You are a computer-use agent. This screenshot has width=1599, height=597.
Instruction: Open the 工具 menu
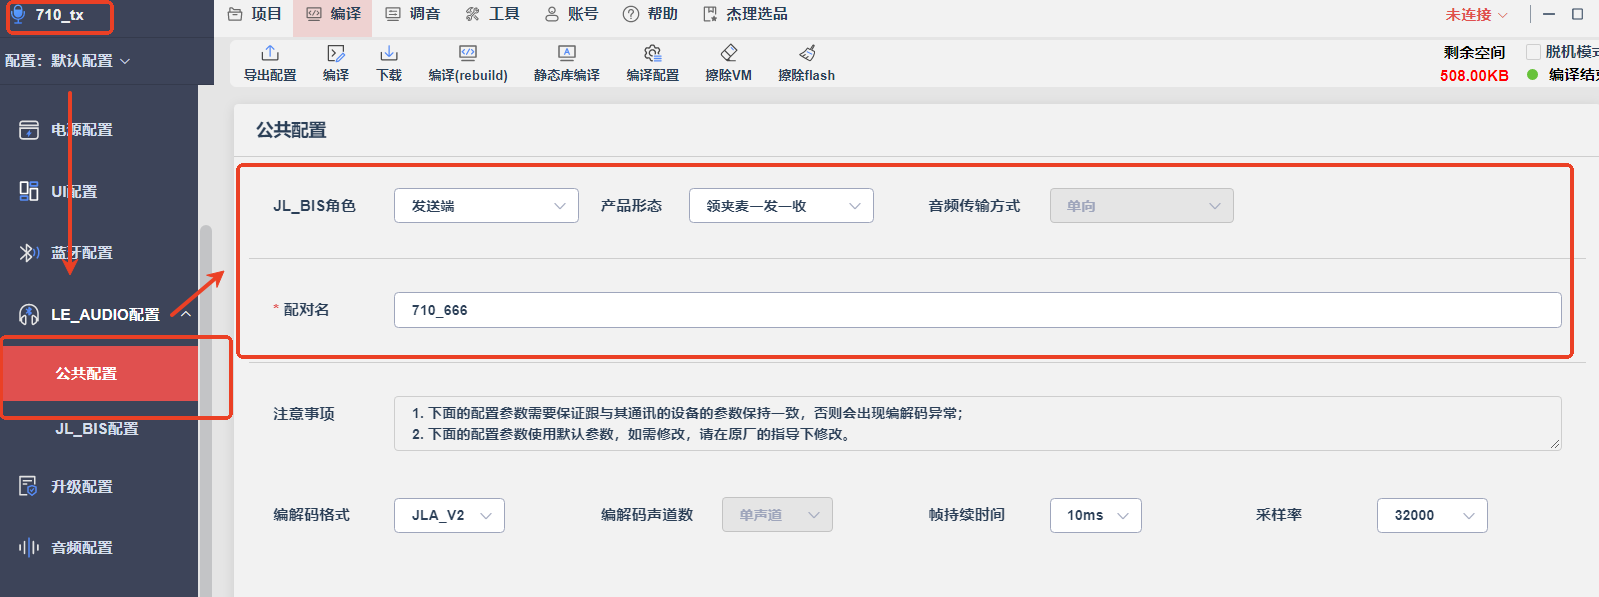[492, 14]
